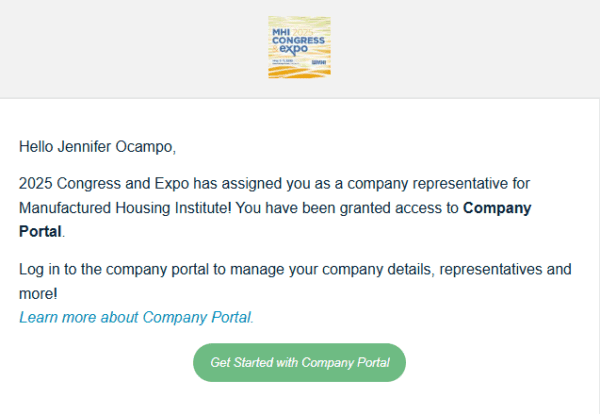
Task: Open the Learn more about Company Portal link
Action: [x=136, y=317]
